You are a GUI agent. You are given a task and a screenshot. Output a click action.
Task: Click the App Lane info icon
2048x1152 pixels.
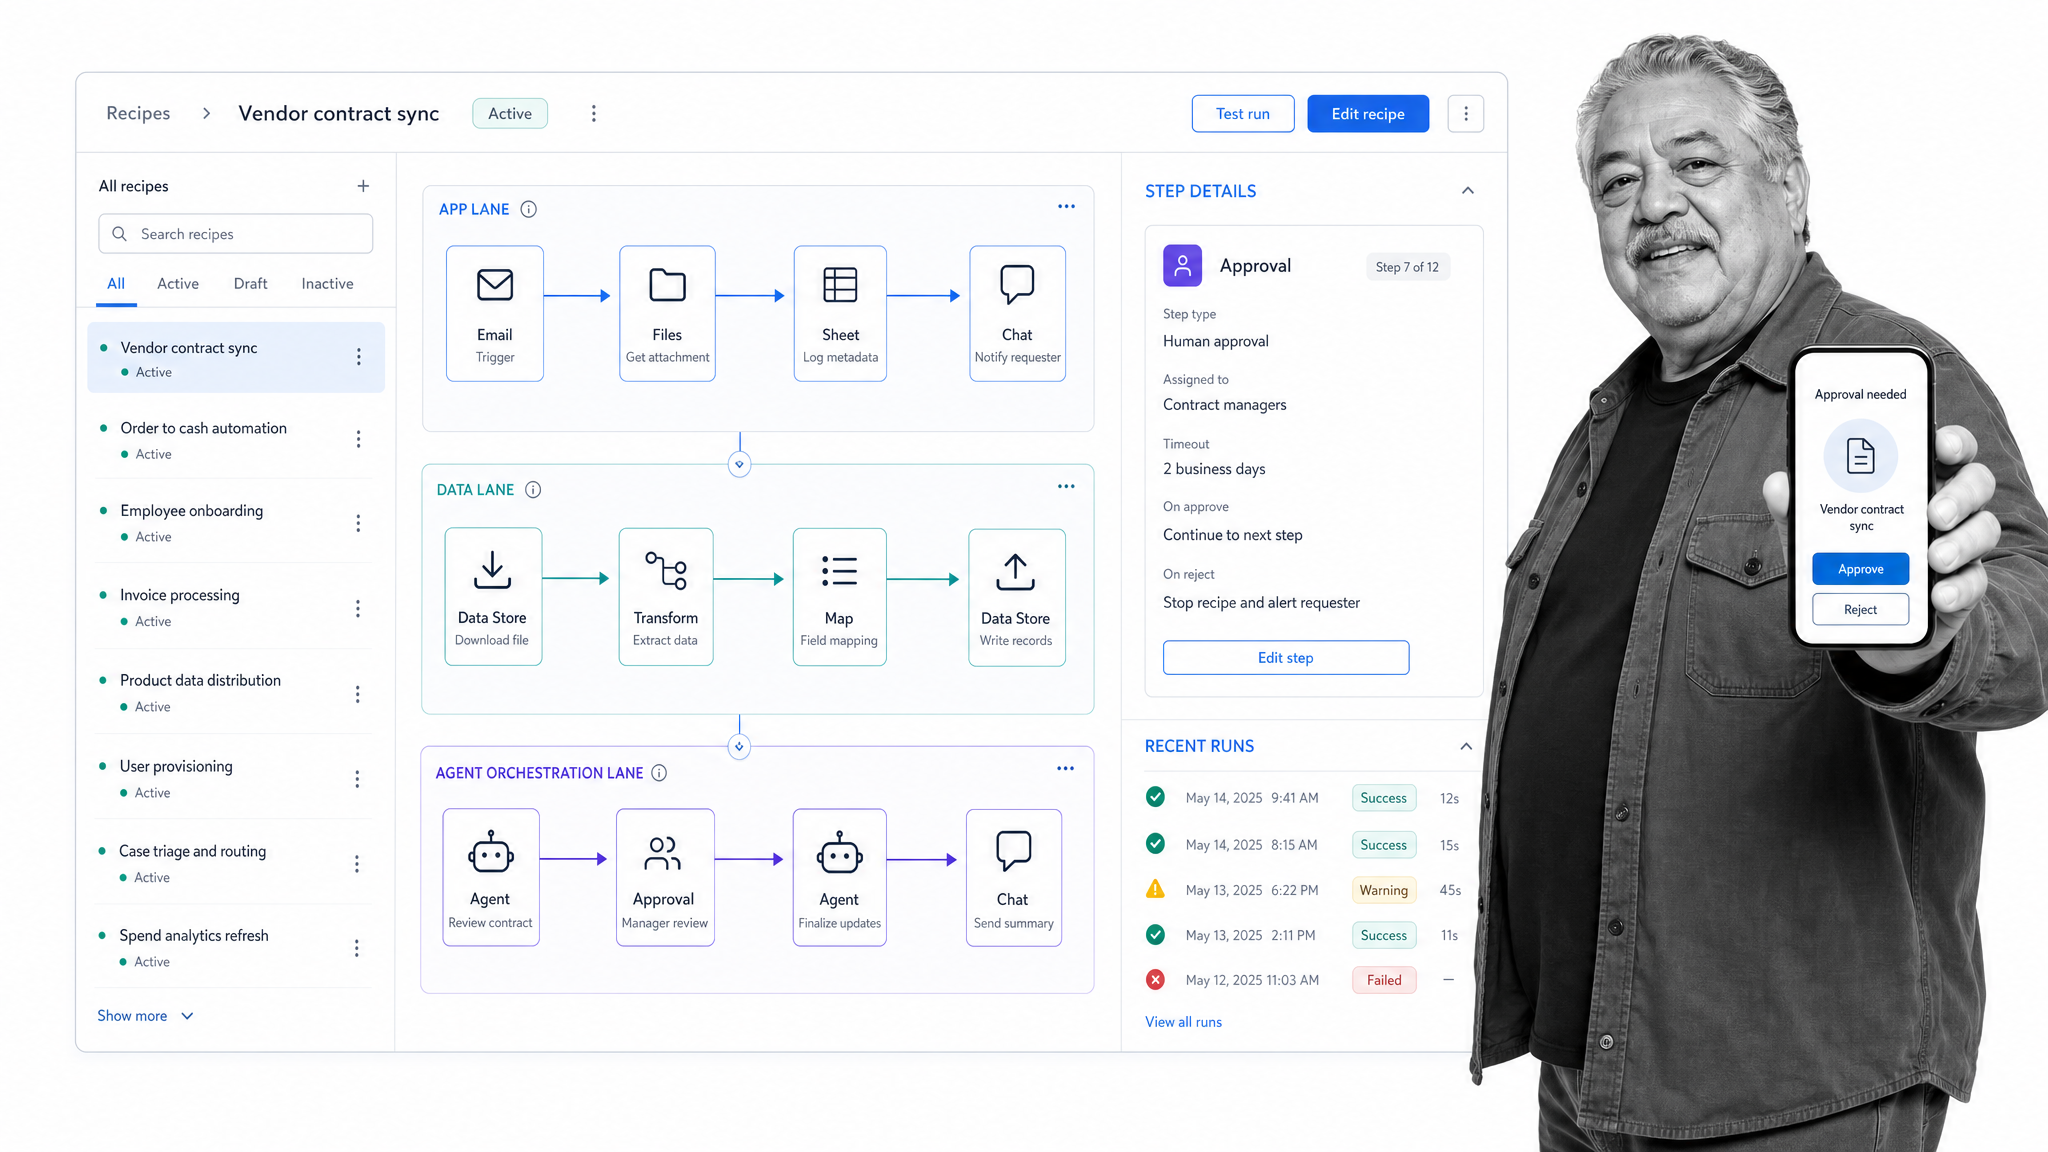tap(529, 209)
